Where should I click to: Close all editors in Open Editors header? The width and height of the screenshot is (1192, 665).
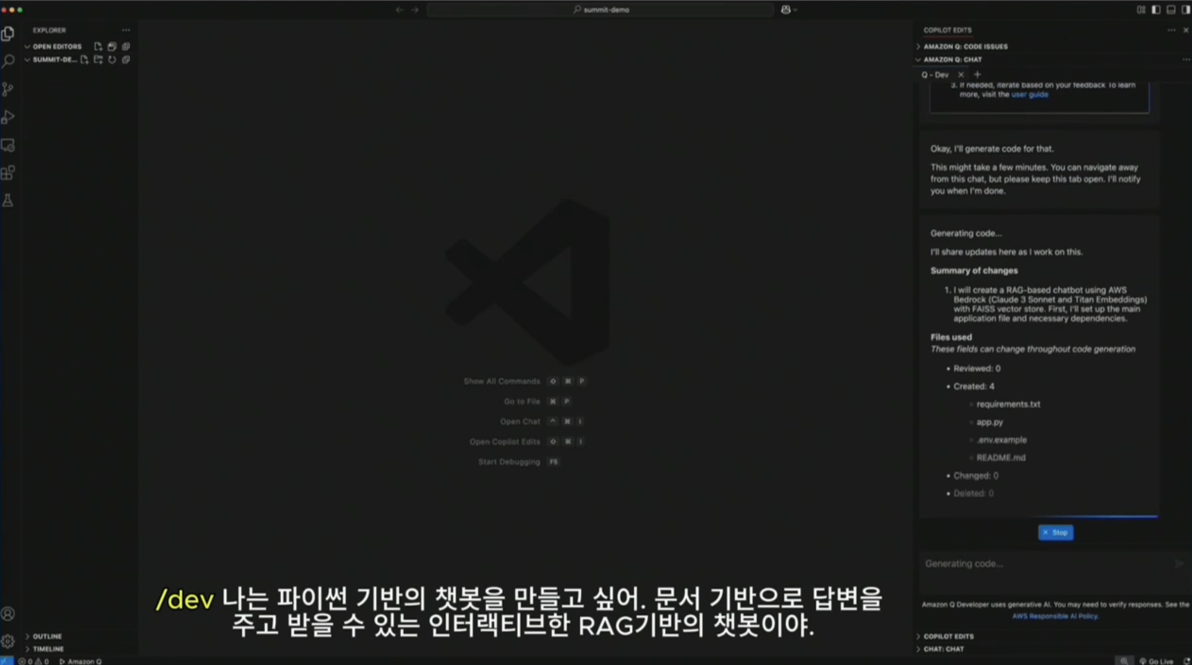pos(126,46)
